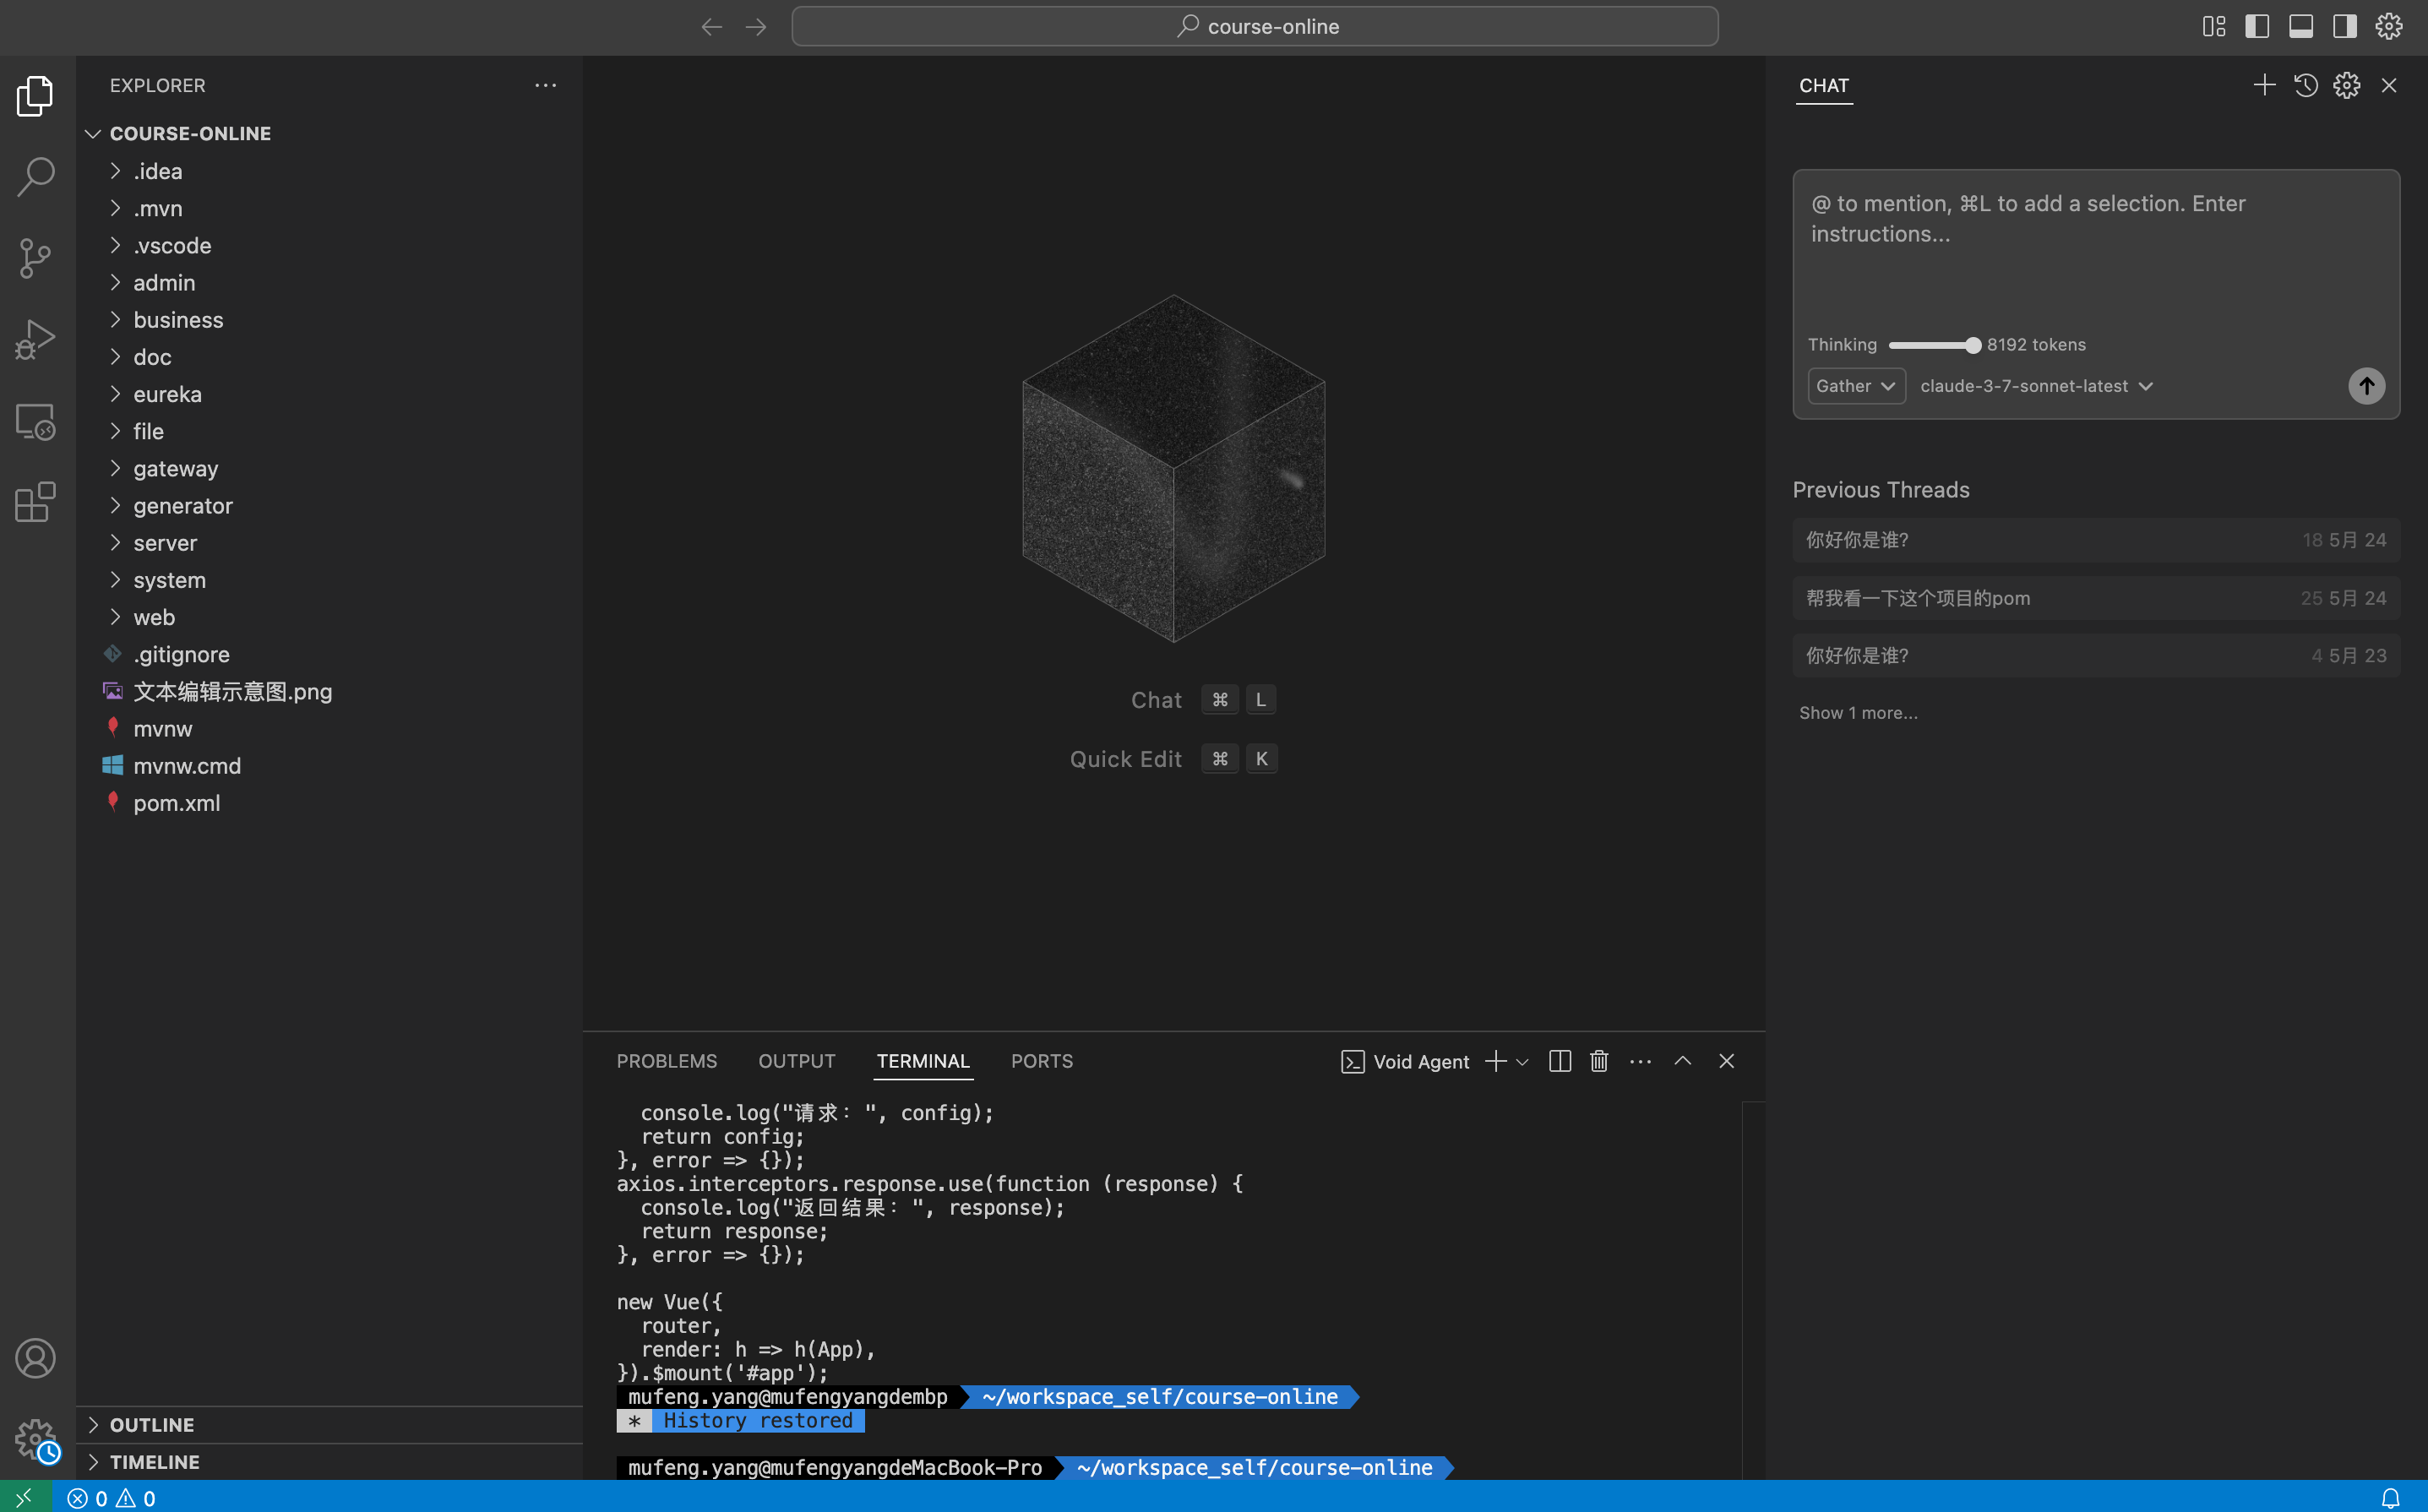The image size is (2428, 1512).
Task: Start a new chat thread with plus icon
Action: [x=2264, y=85]
